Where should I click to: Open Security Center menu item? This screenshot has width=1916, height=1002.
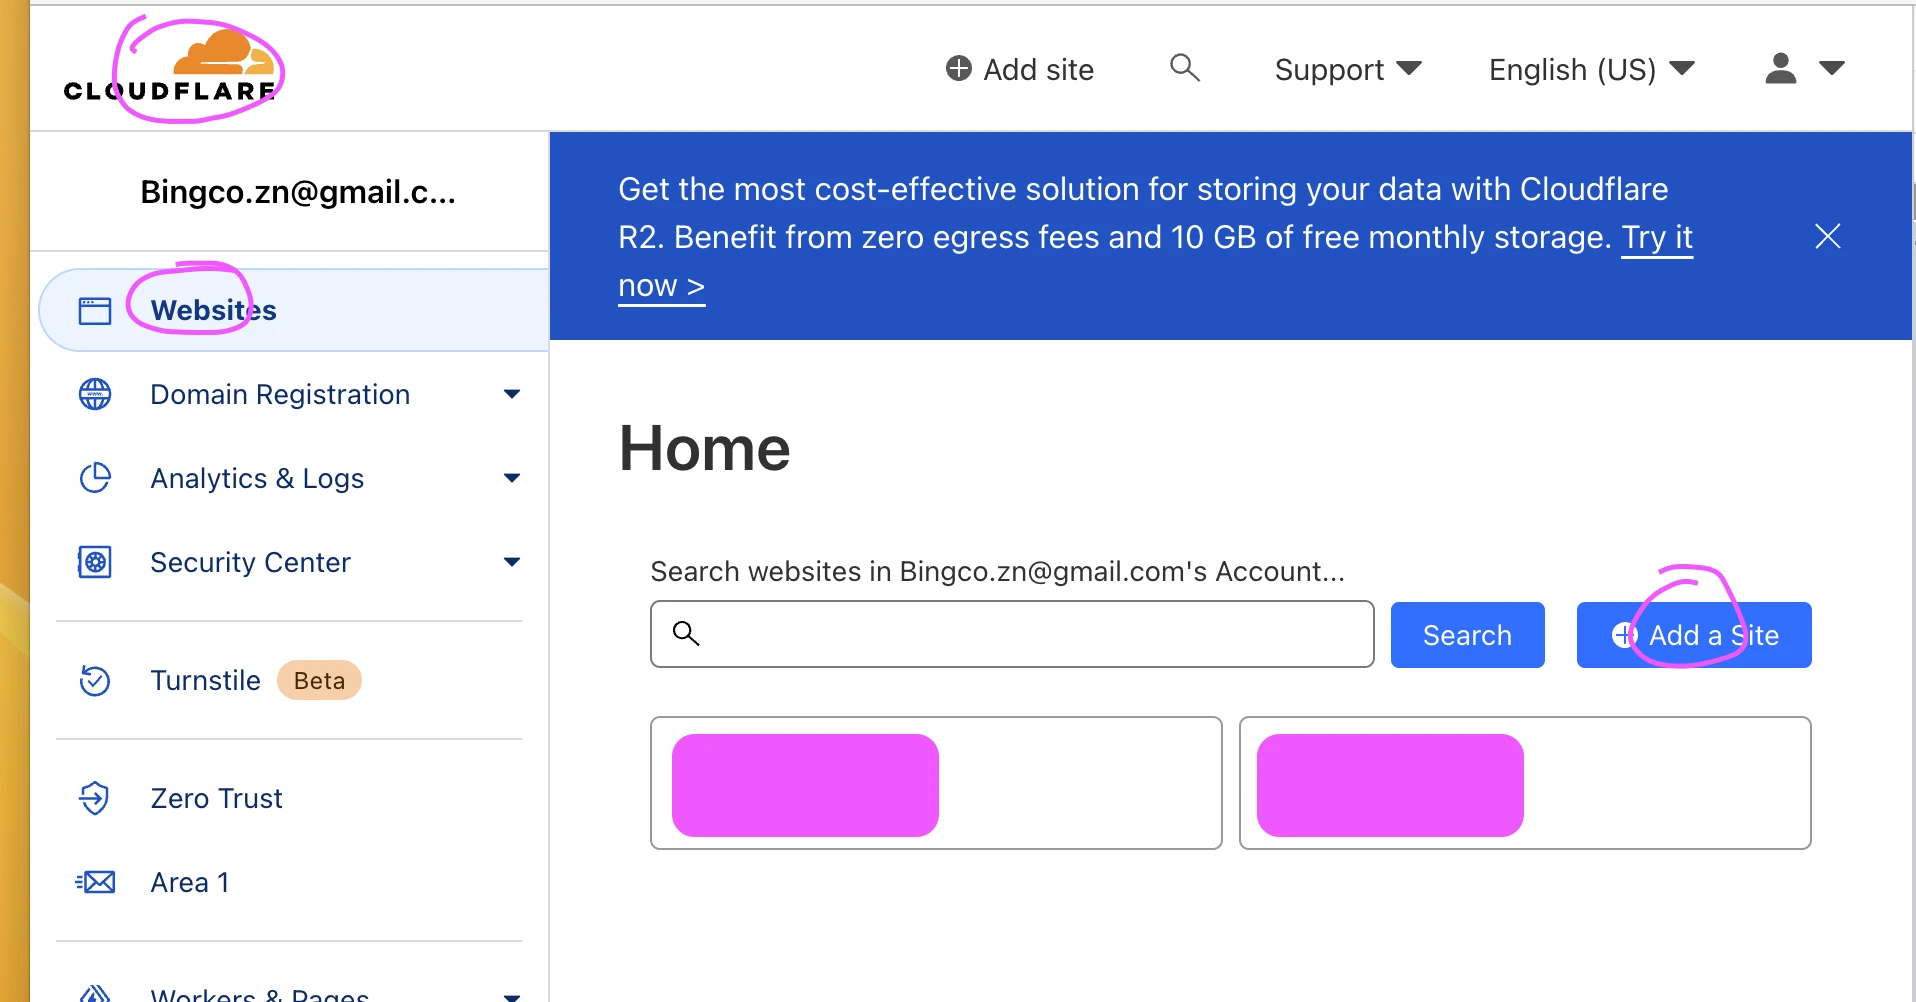250,562
